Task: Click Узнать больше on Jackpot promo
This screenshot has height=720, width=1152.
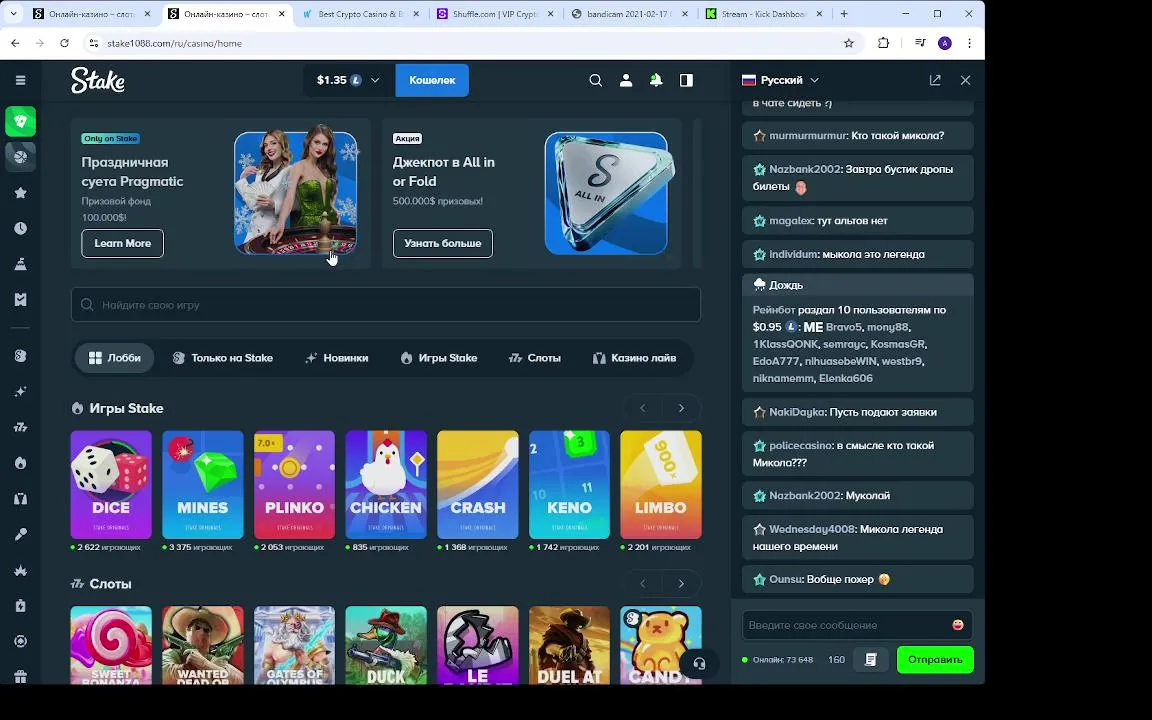Action: tap(443, 243)
